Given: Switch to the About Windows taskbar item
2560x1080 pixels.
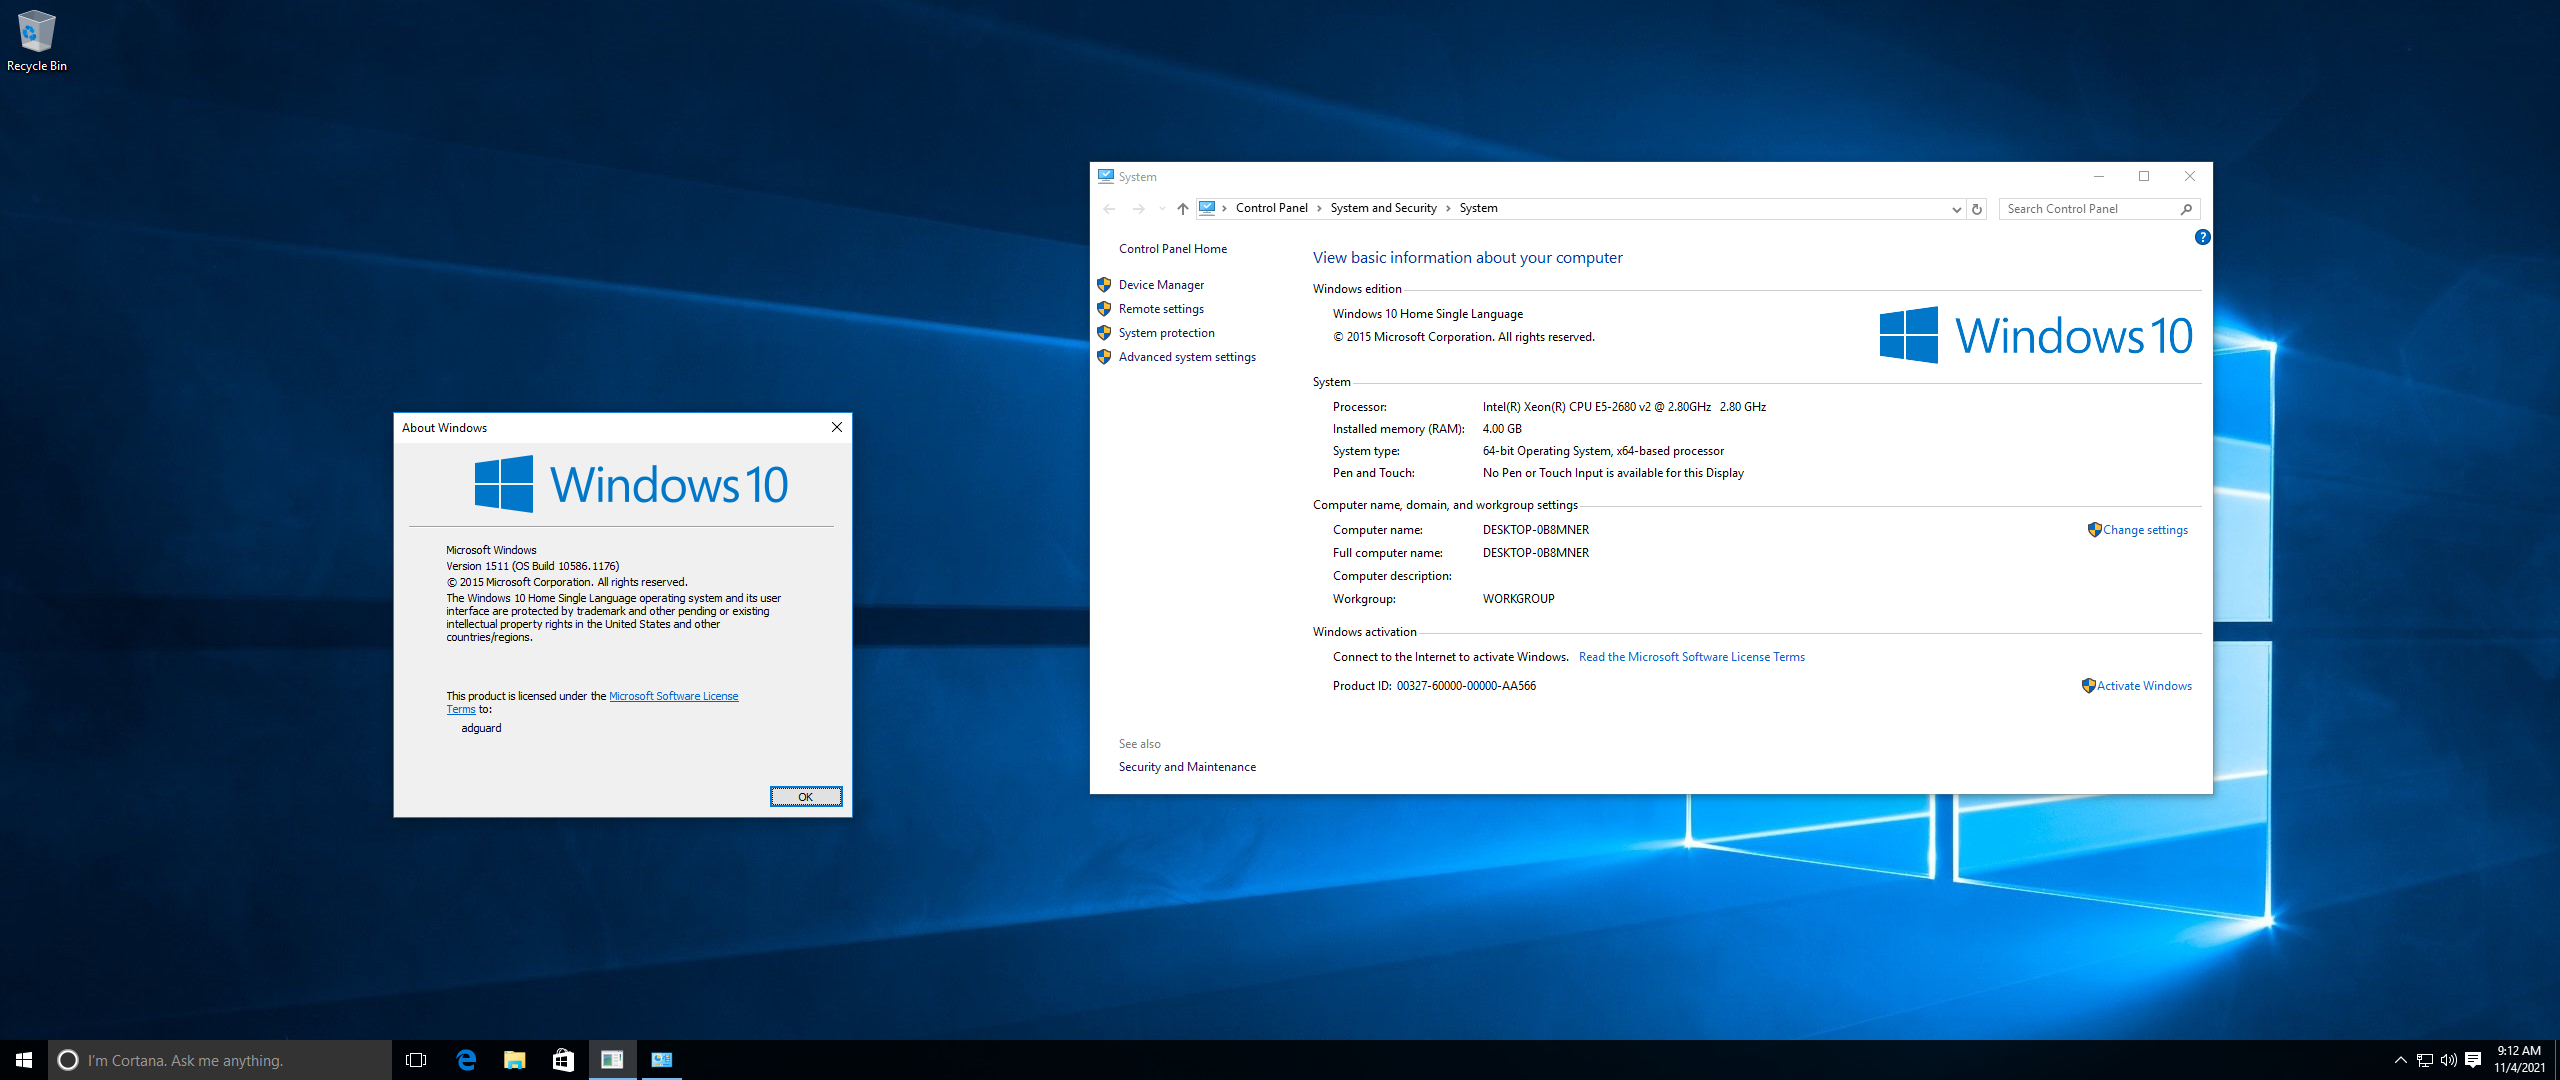Looking at the screenshot, I should [612, 1060].
